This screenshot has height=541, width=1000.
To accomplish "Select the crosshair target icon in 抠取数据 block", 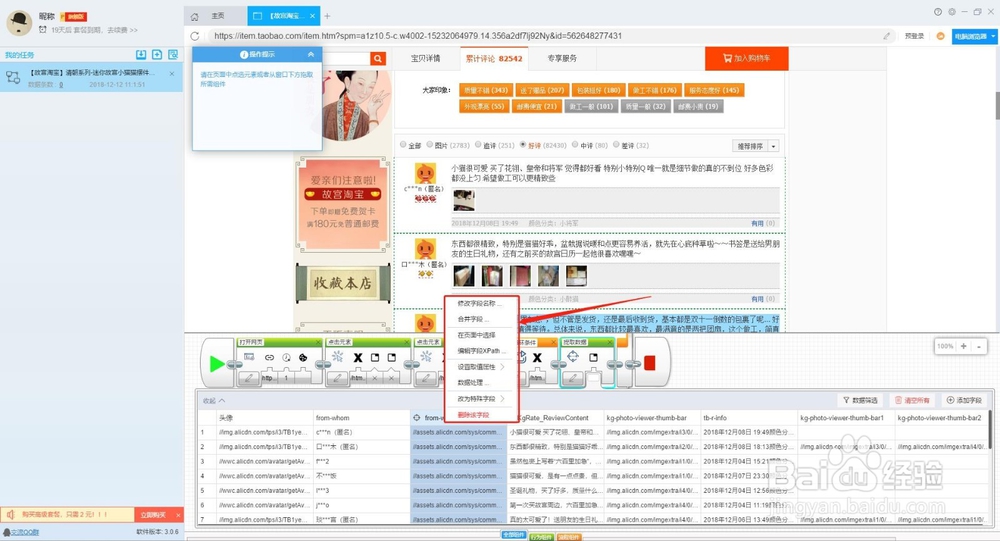I will pos(573,357).
